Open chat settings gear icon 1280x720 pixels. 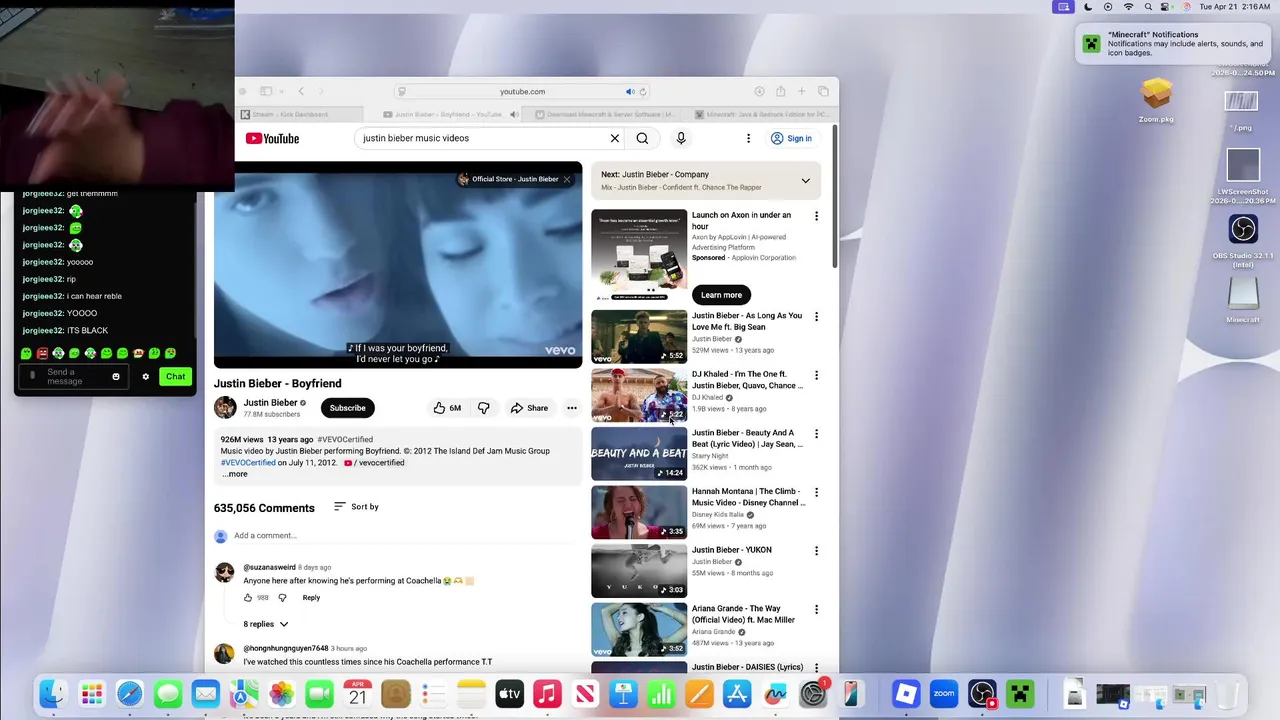pyautogui.click(x=145, y=377)
